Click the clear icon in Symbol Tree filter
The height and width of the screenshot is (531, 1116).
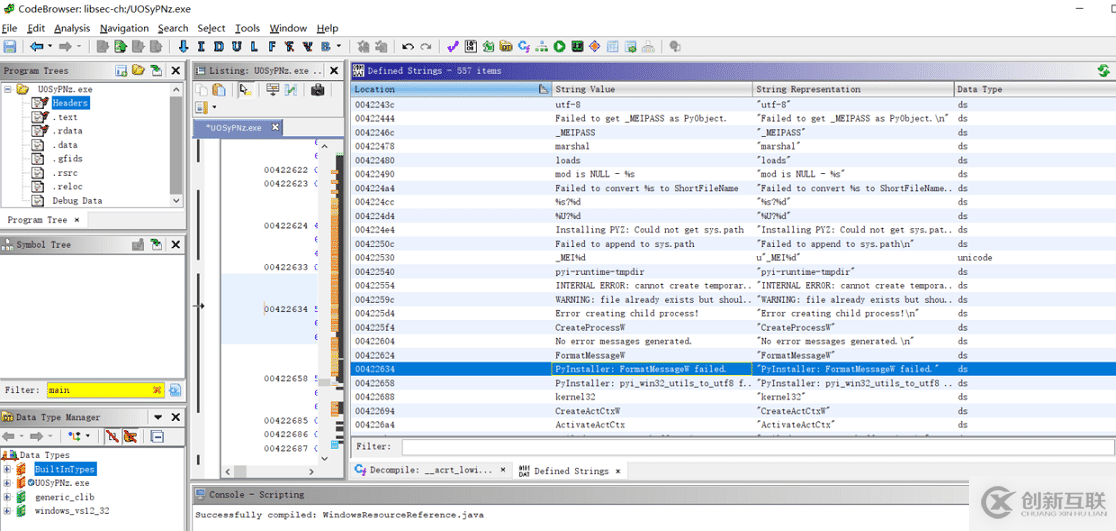pos(158,390)
